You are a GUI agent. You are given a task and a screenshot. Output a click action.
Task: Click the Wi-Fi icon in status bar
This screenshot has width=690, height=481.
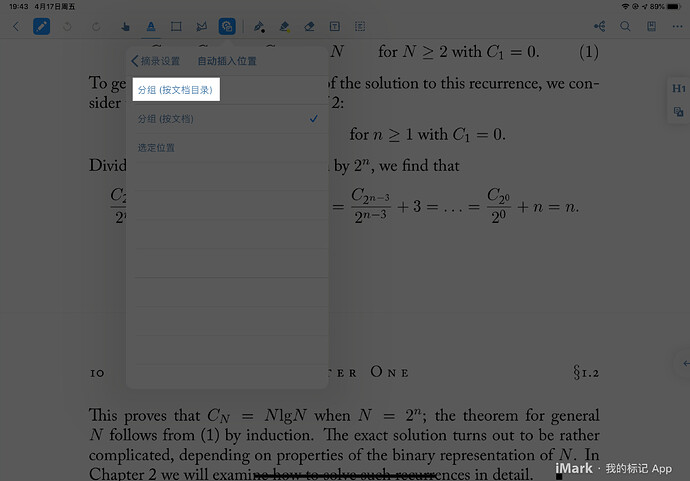pyautogui.click(x=625, y=7)
